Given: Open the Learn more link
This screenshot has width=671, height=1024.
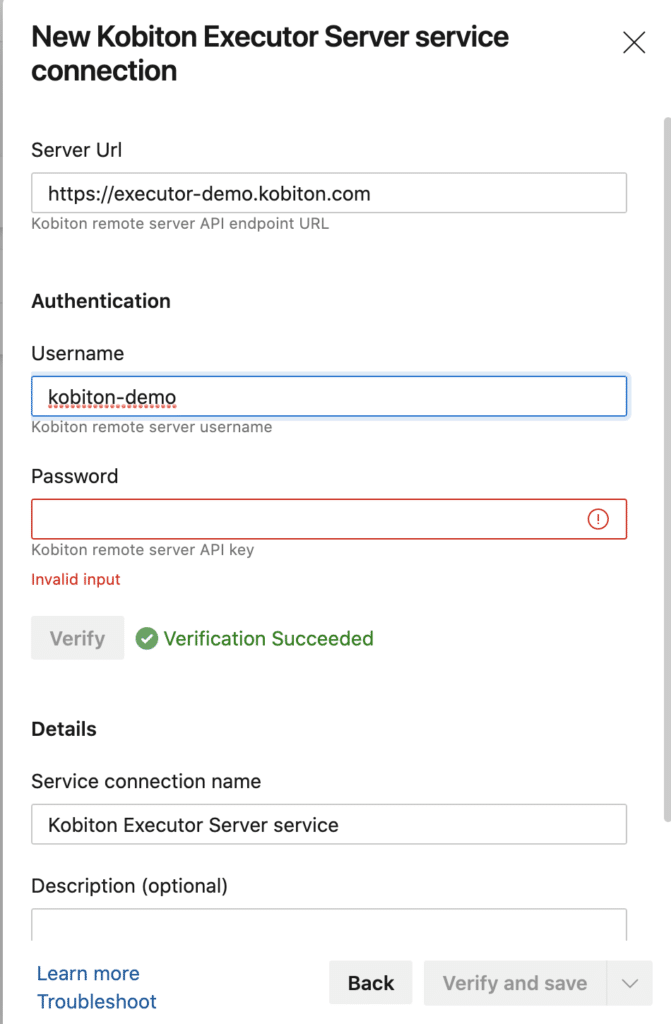Looking at the screenshot, I should click(x=87, y=972).
